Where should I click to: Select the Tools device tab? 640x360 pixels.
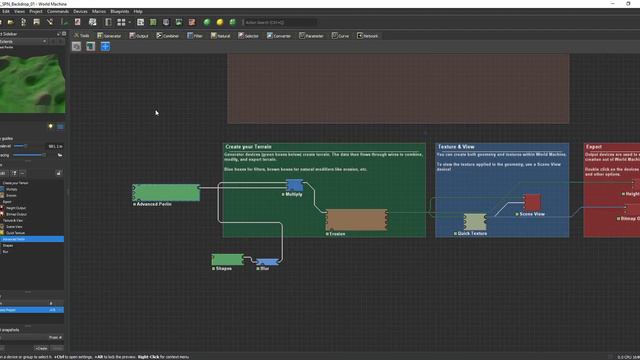82,36
